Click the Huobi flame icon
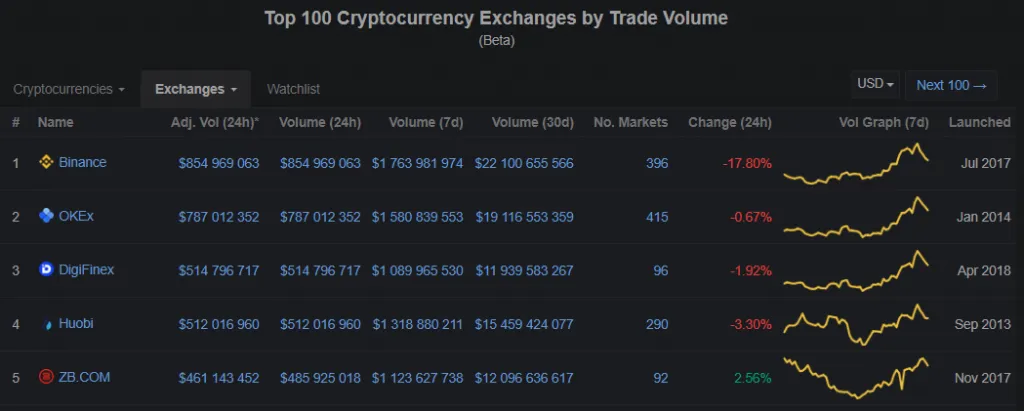 [47, 324]
